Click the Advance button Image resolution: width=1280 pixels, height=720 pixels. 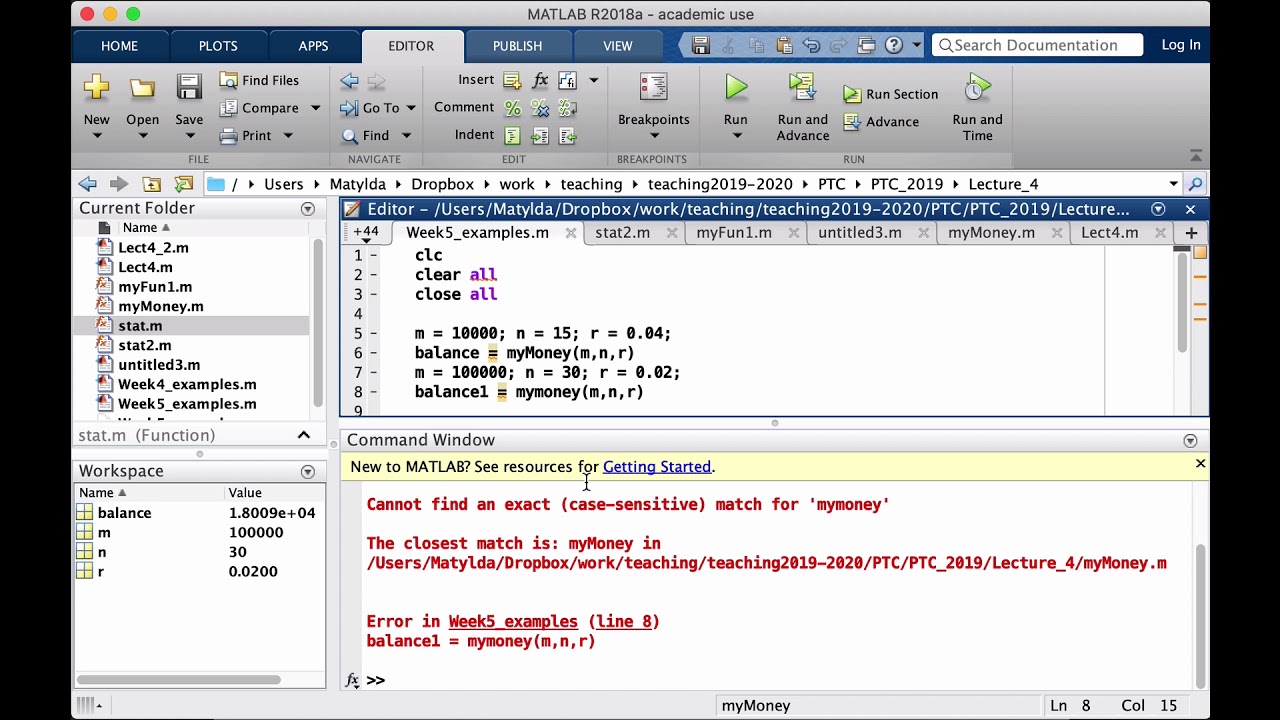point(881,122)
